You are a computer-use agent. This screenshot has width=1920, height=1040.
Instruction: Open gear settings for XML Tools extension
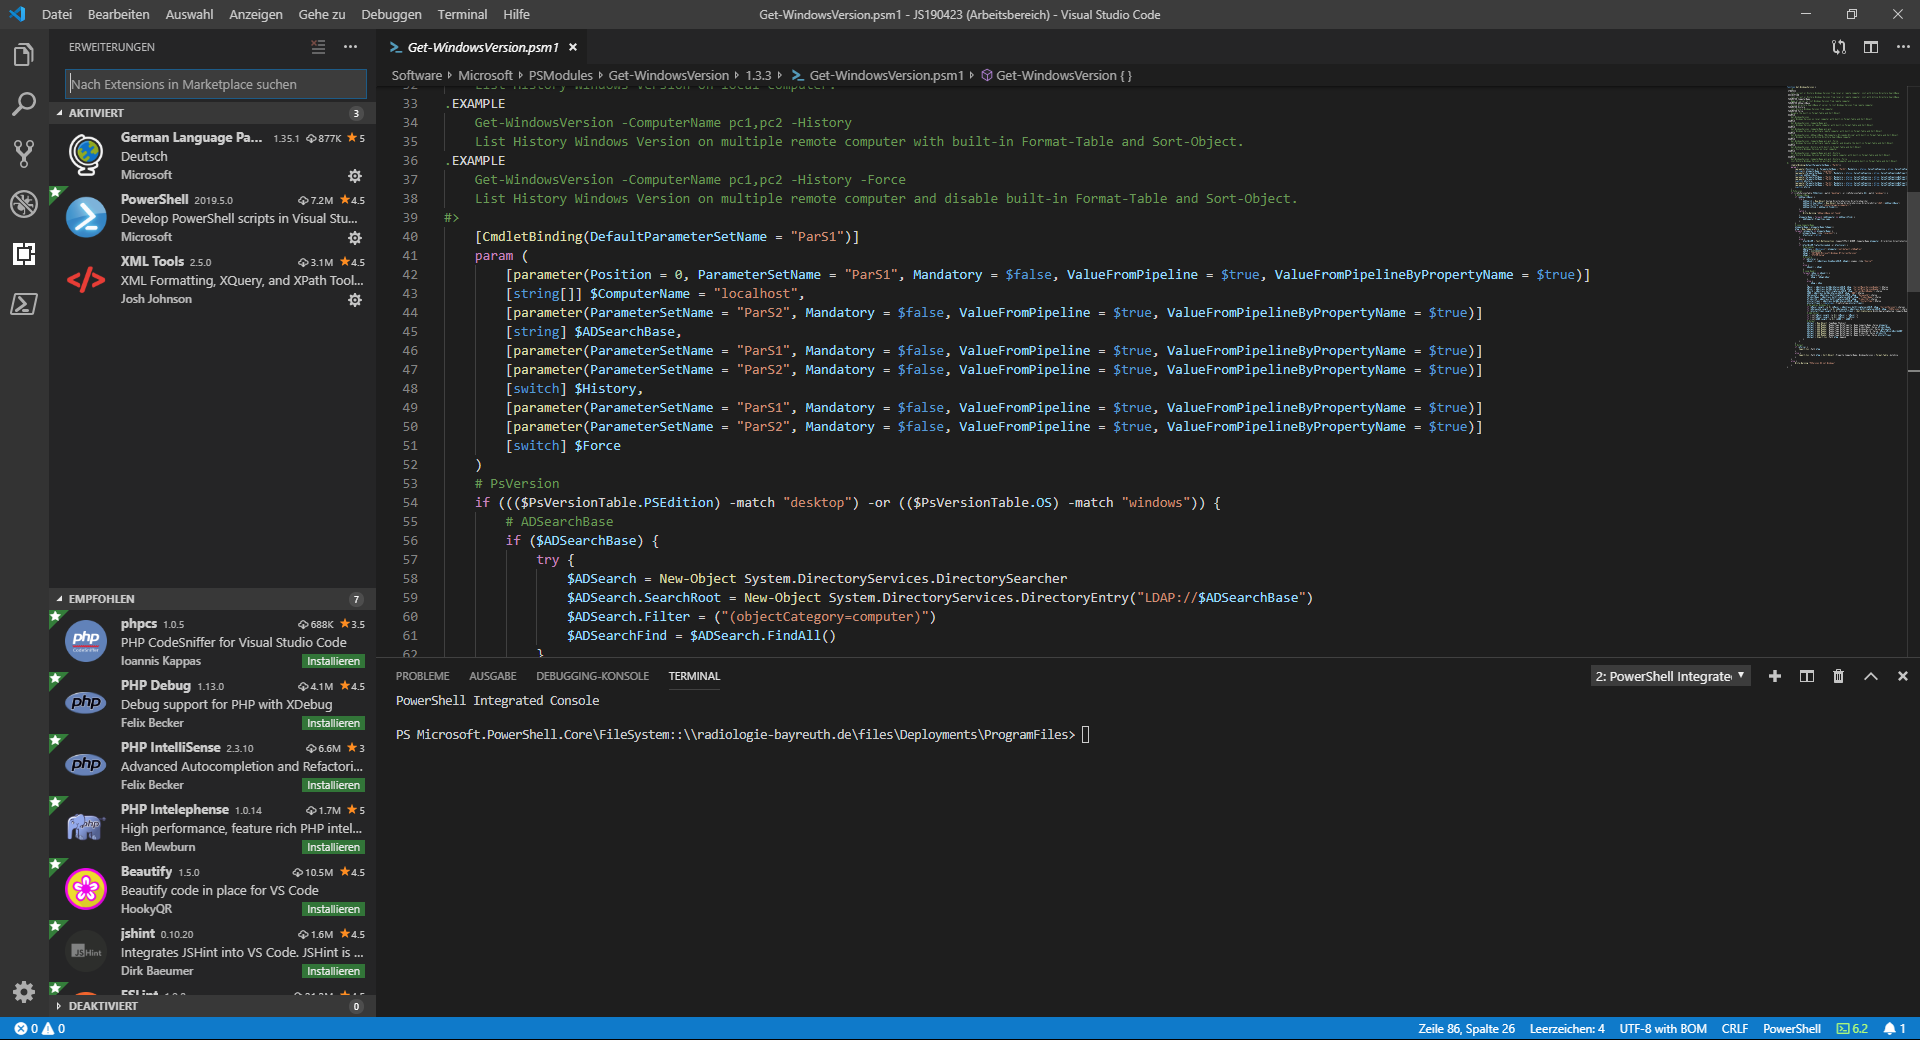click(354, 300)
